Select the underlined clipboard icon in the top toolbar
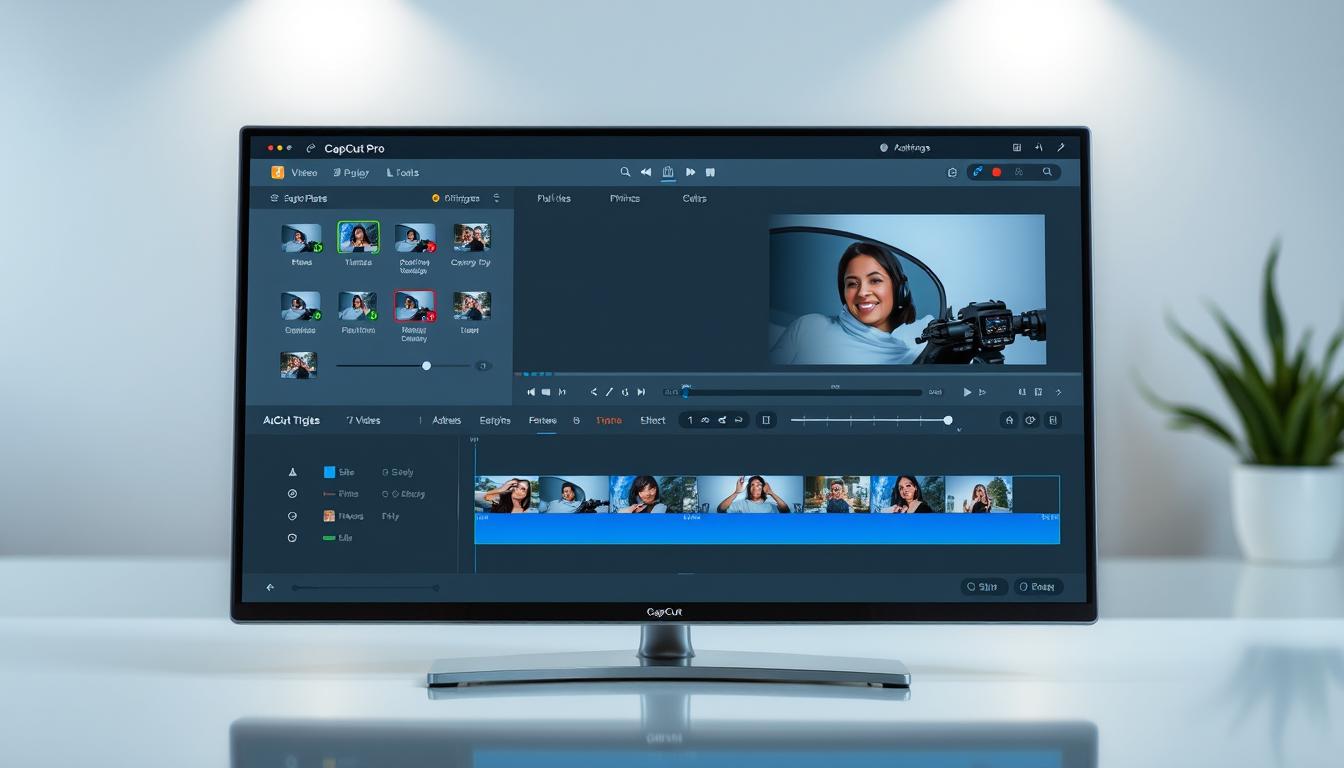1344x768 pixels. (668, 172)
